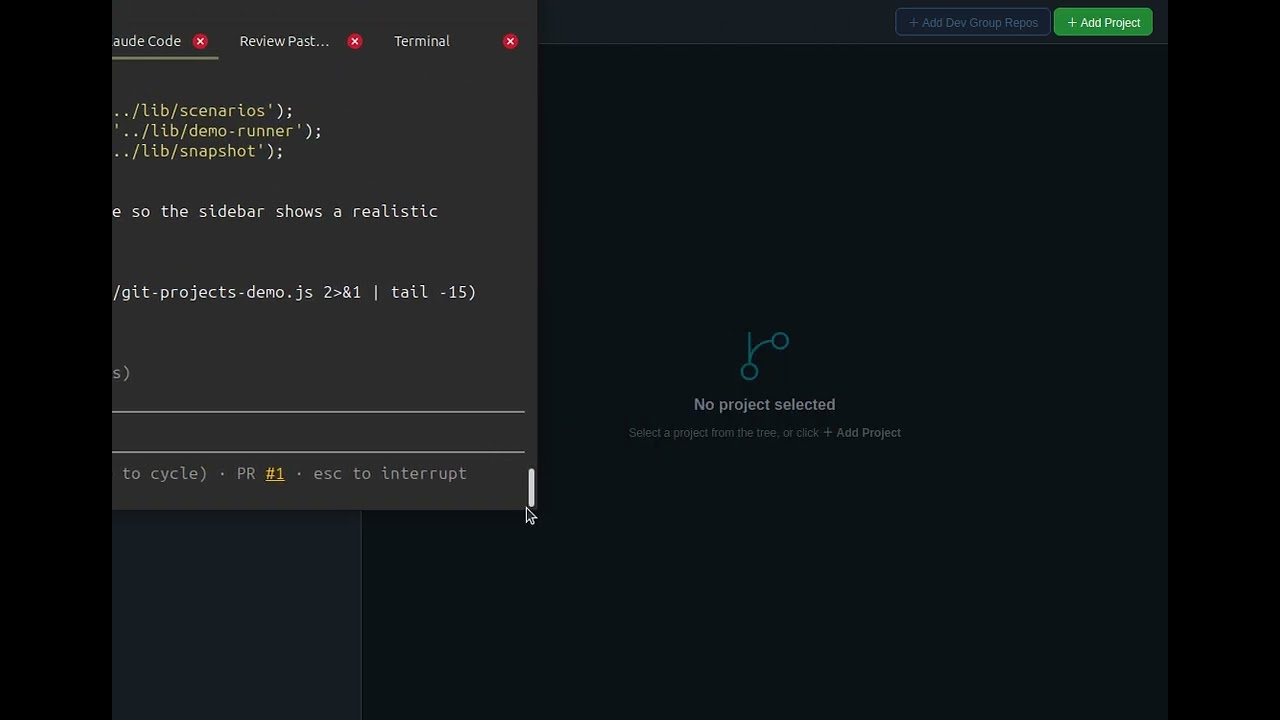
Task: Click the terminal prompt input line
Action: pos(318,432)
